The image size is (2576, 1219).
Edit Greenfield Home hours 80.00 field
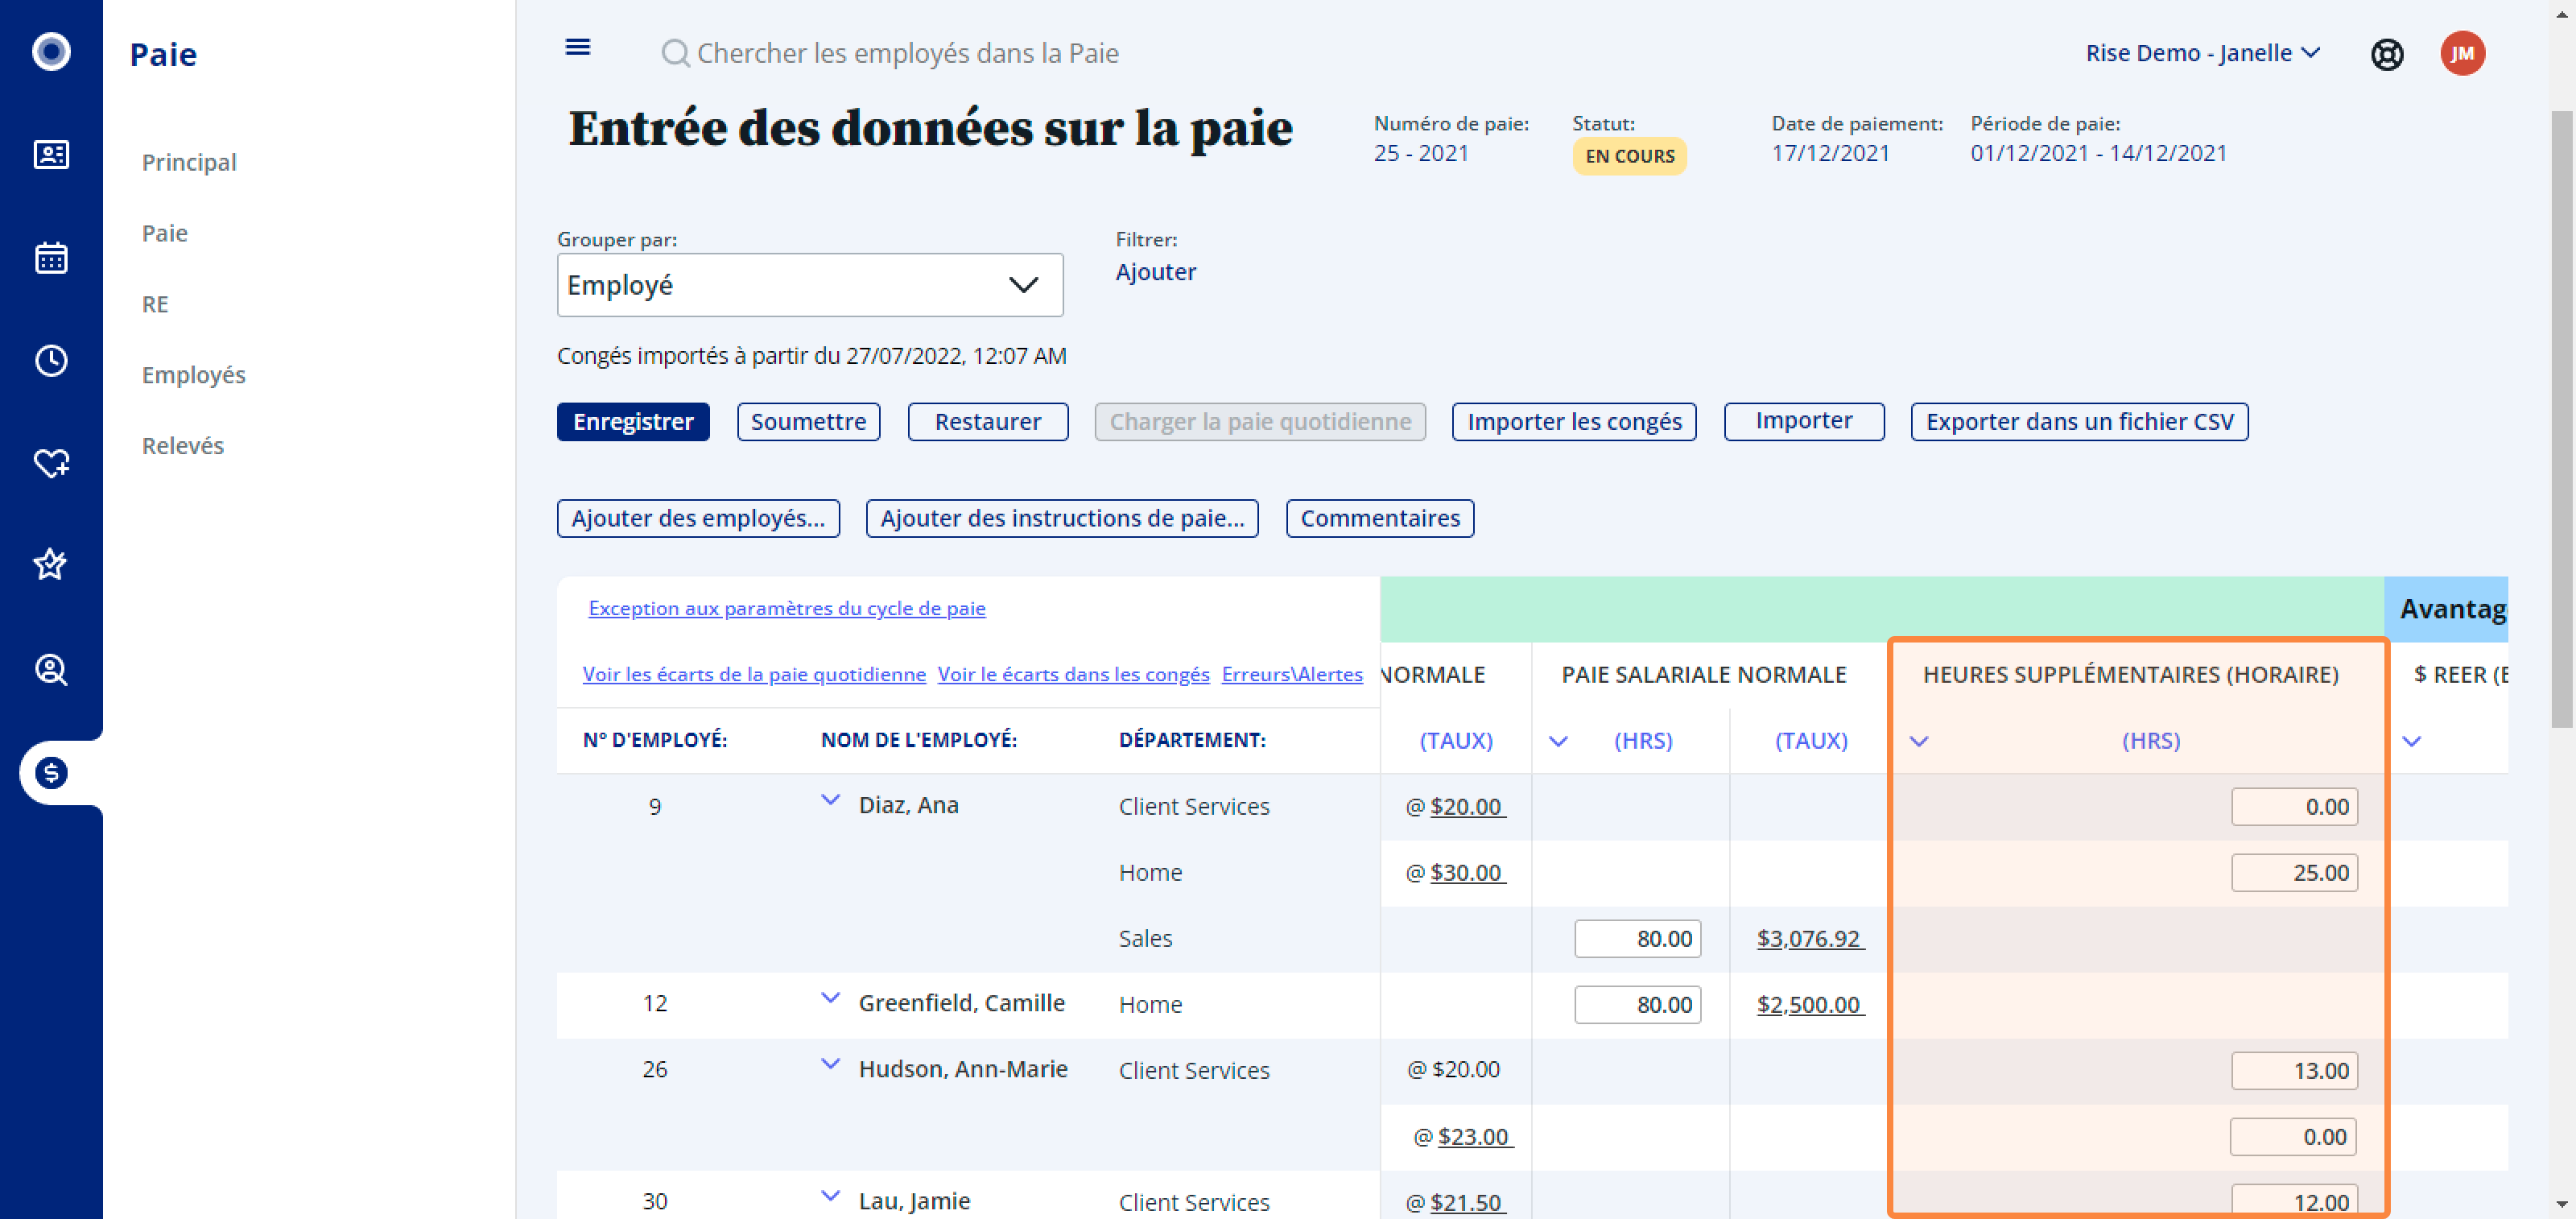point(1638,1005)
